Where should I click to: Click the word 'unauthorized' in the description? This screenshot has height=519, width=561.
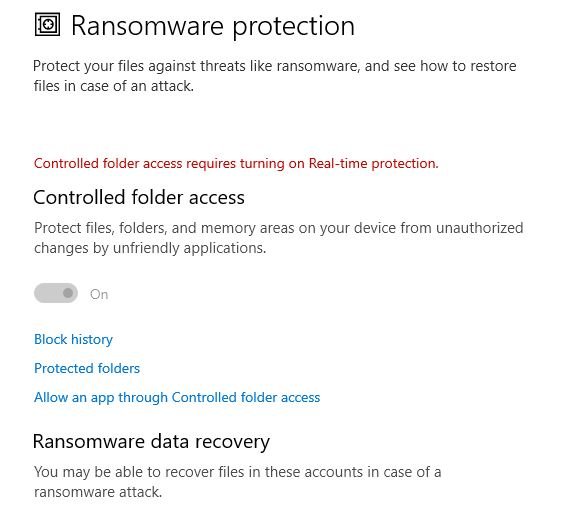tap(480, 228)
